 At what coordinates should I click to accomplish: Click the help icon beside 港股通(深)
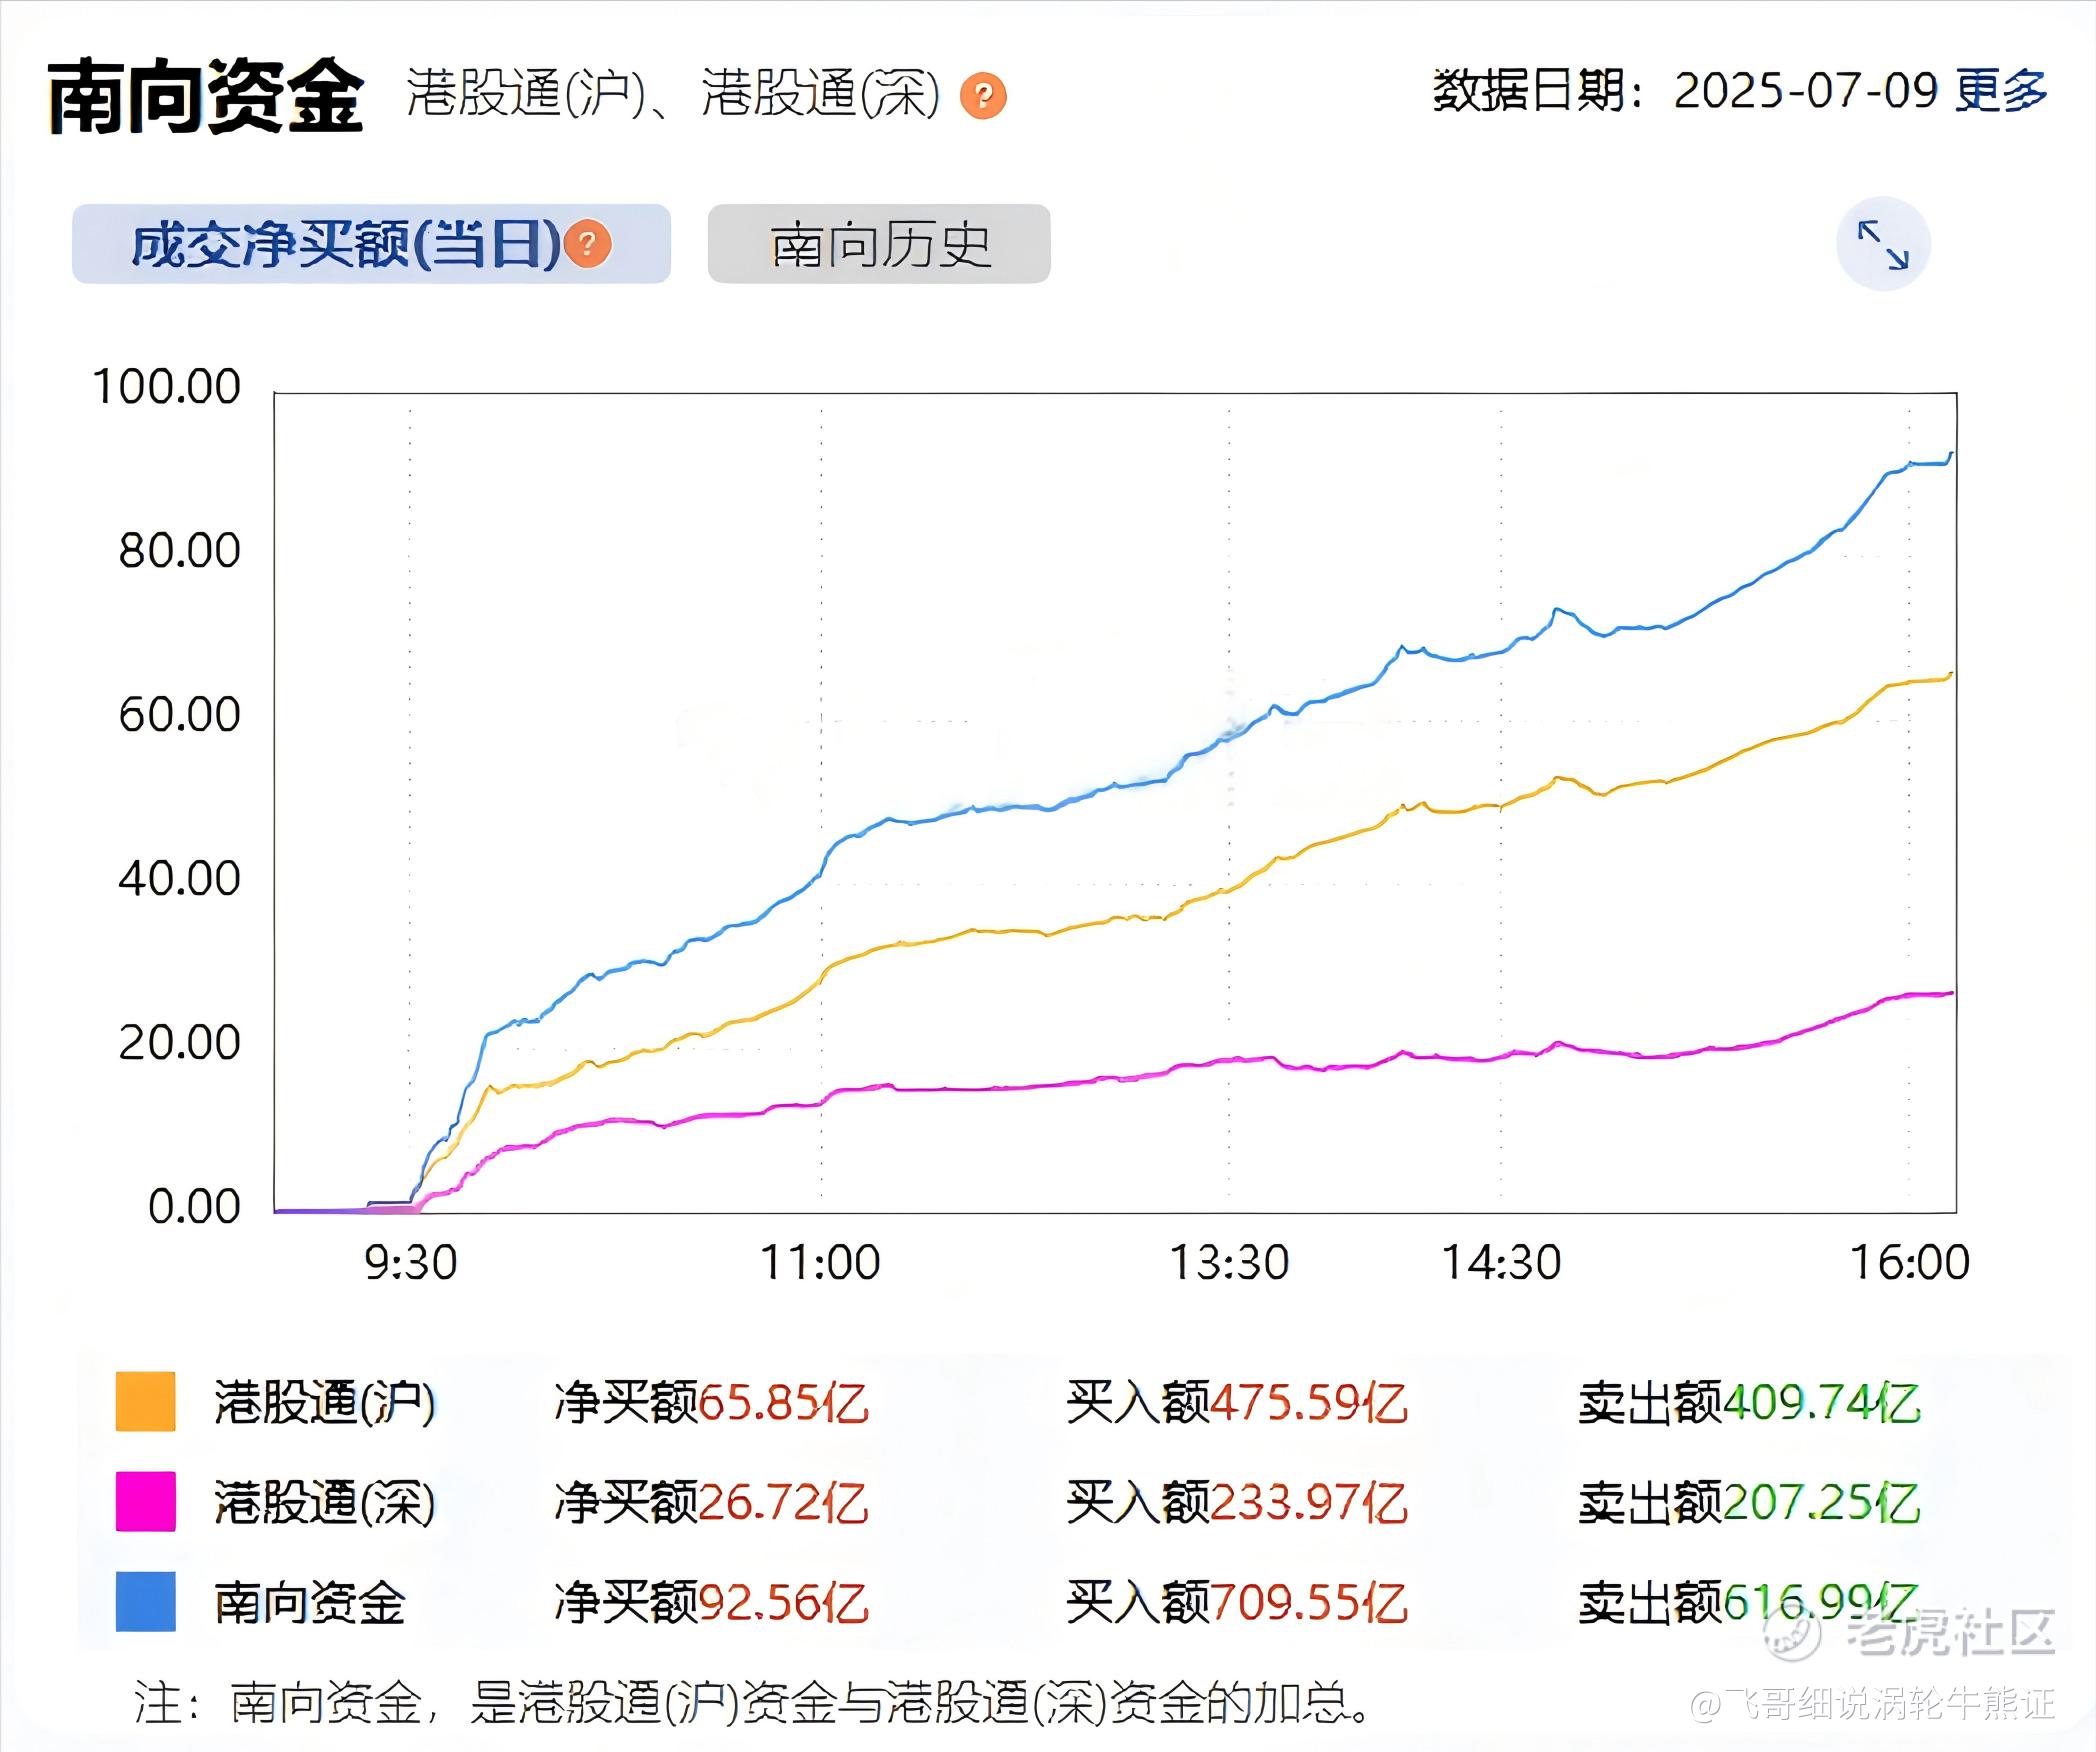coord(983,96)
